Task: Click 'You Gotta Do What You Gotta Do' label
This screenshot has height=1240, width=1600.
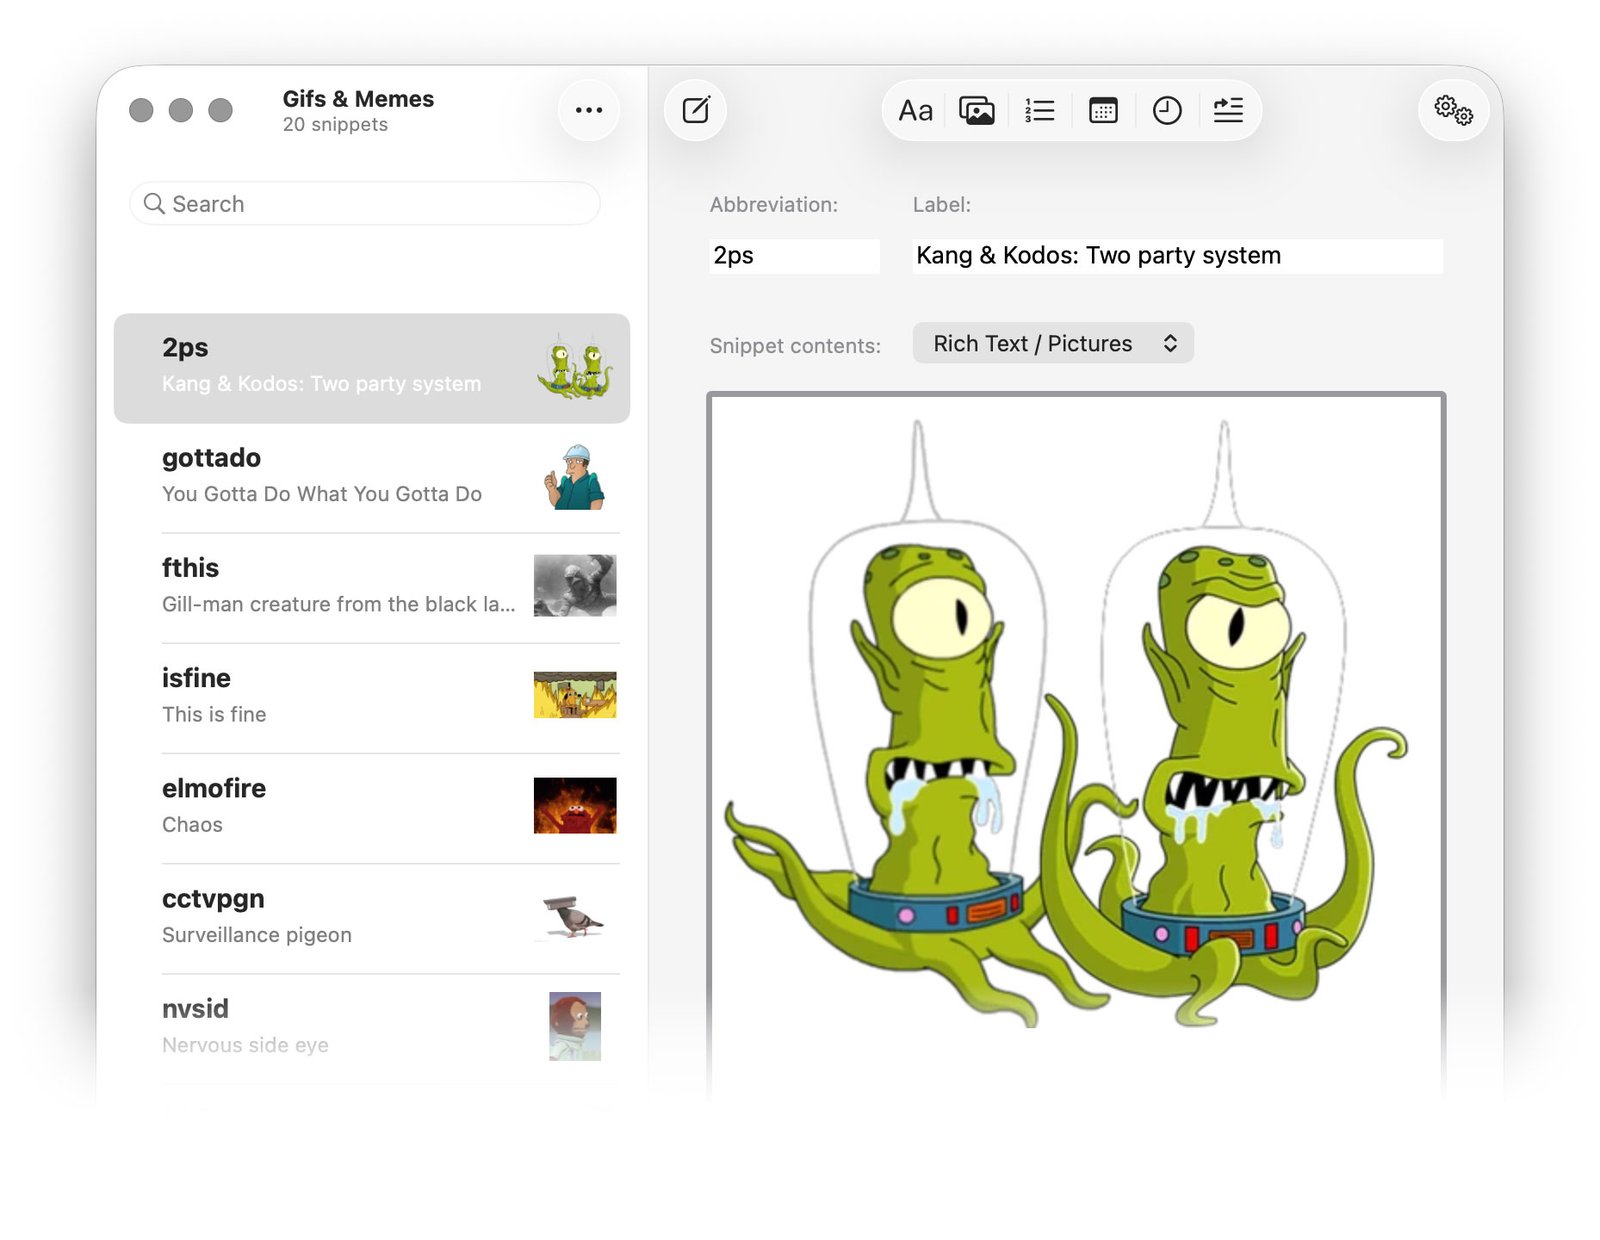Action: 322,494
